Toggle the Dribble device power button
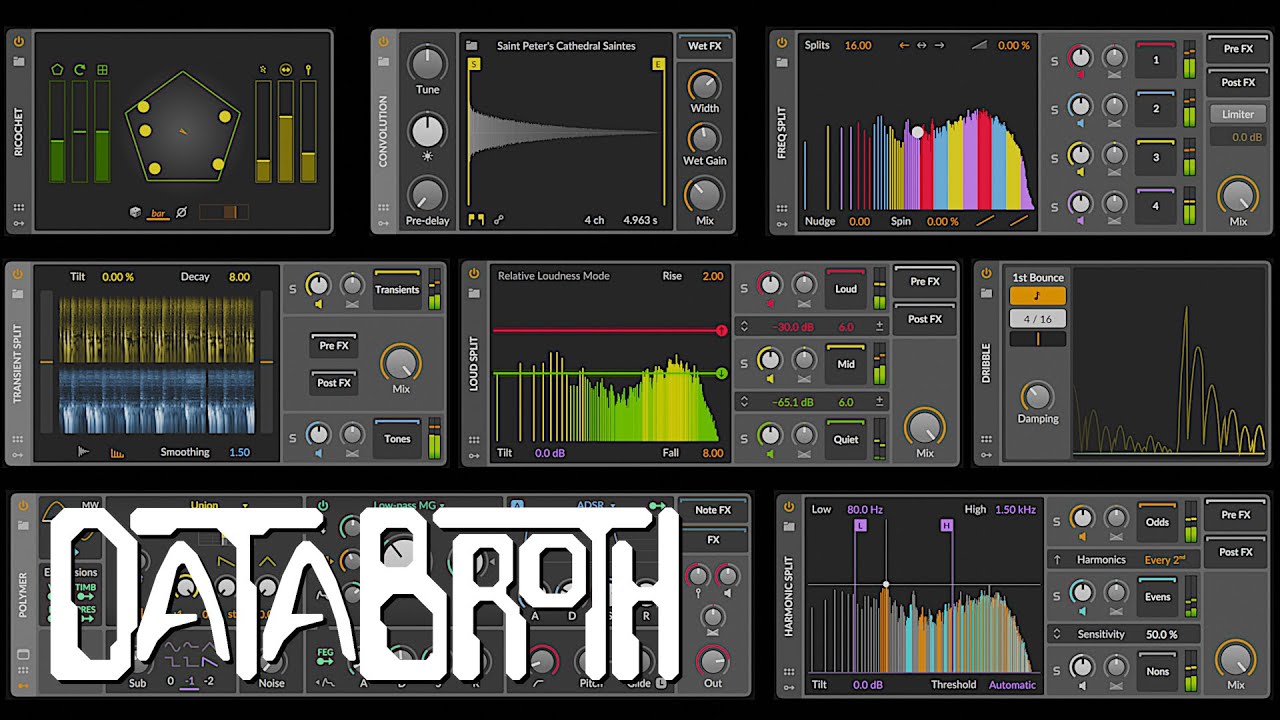 [985, 273]
